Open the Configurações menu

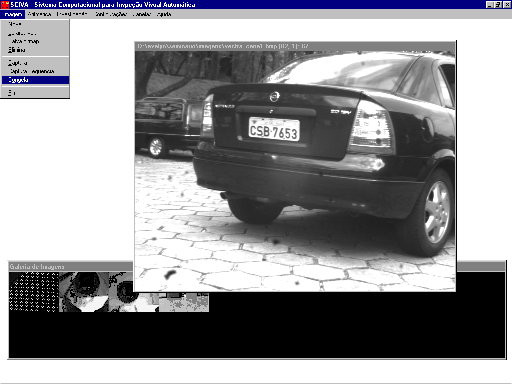point(111,14)
